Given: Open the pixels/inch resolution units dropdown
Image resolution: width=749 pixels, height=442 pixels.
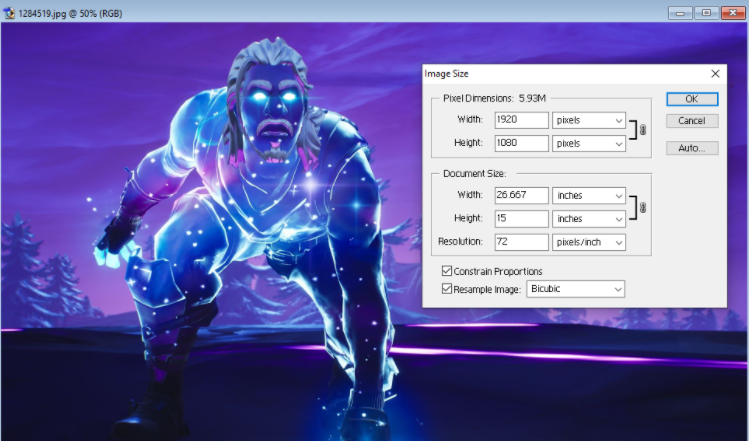Looking at the screenshot, I should (588, 242).
